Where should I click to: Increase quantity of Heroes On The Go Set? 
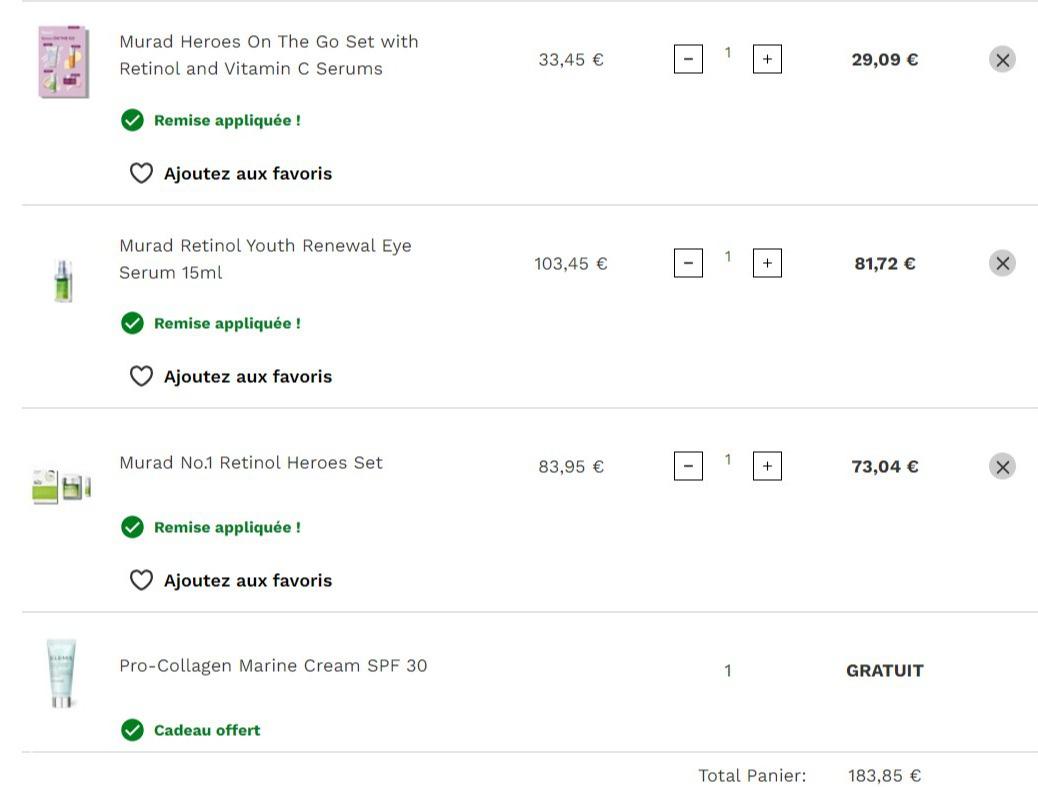(x=767, y=60)
